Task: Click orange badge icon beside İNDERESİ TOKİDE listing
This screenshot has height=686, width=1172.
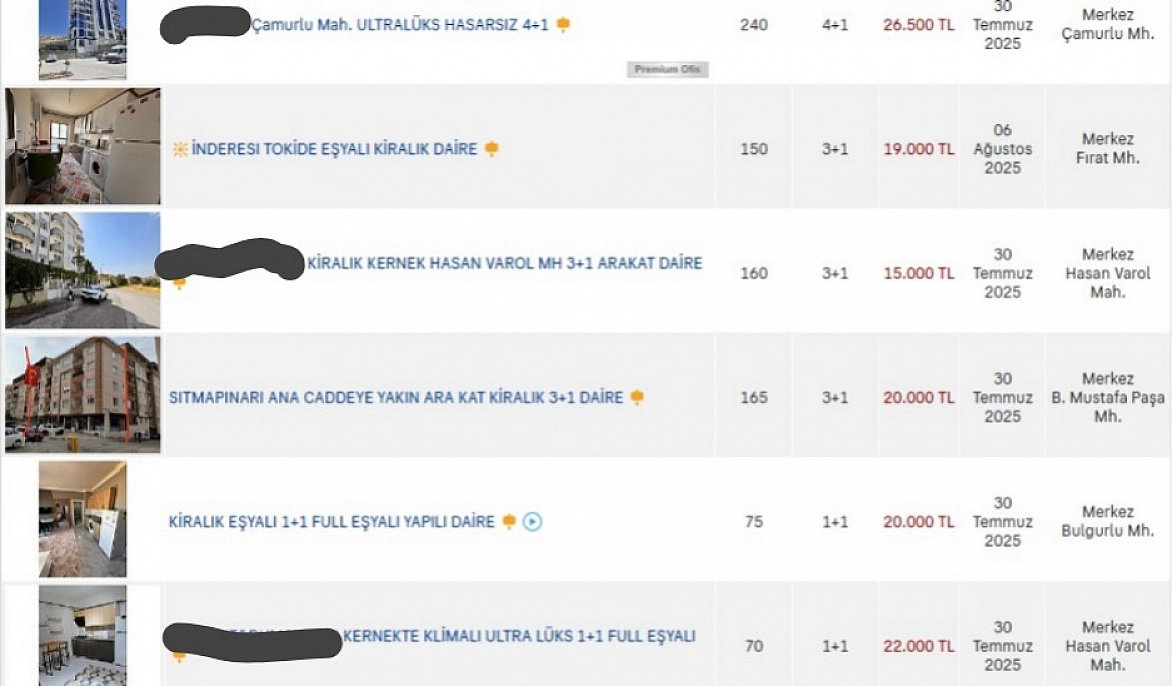Action: click(x=491, y=149)
